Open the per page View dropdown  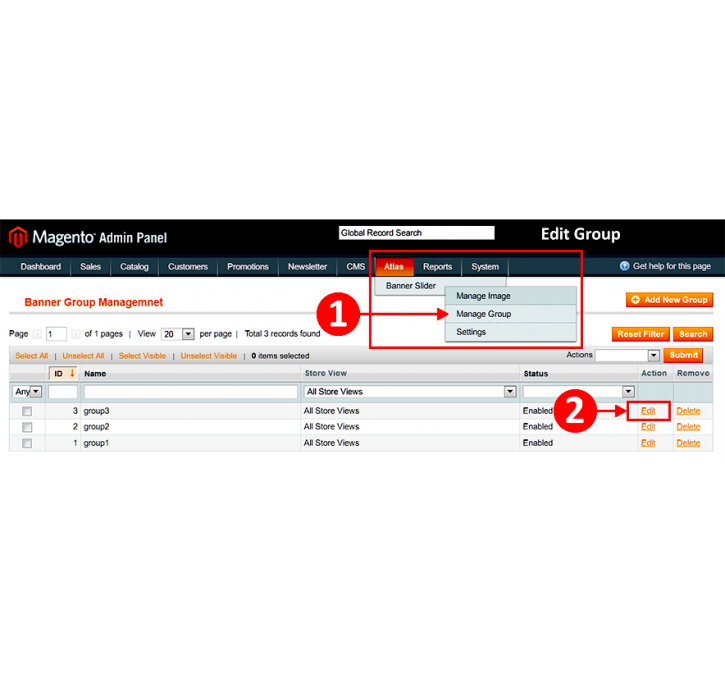click(x=178, y=334)
